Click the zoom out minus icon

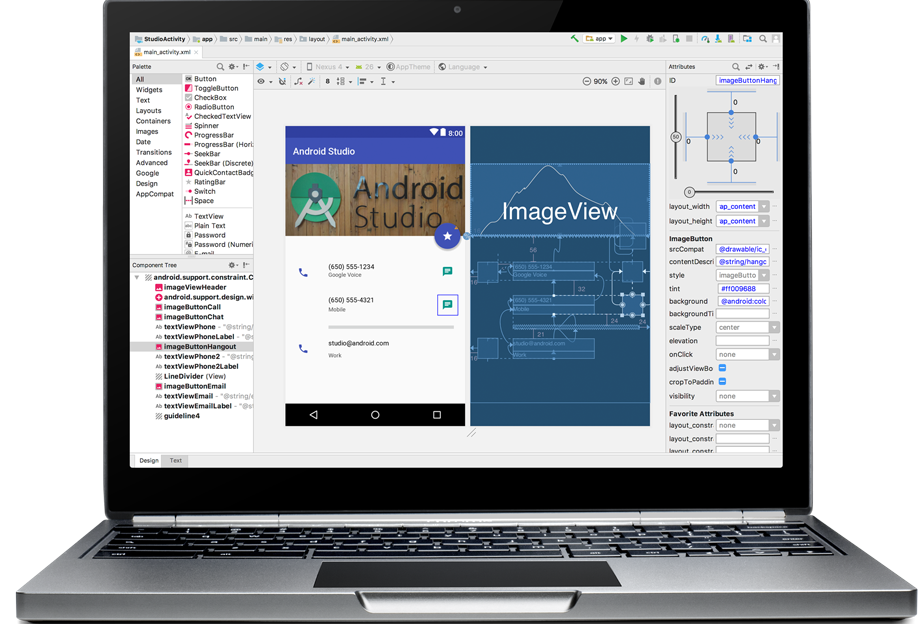point(585,81)
